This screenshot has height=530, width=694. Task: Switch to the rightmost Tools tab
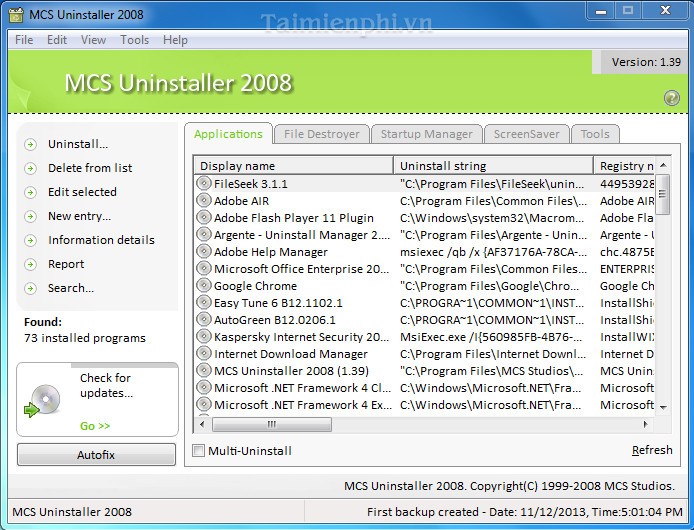[x=595, y=134]
